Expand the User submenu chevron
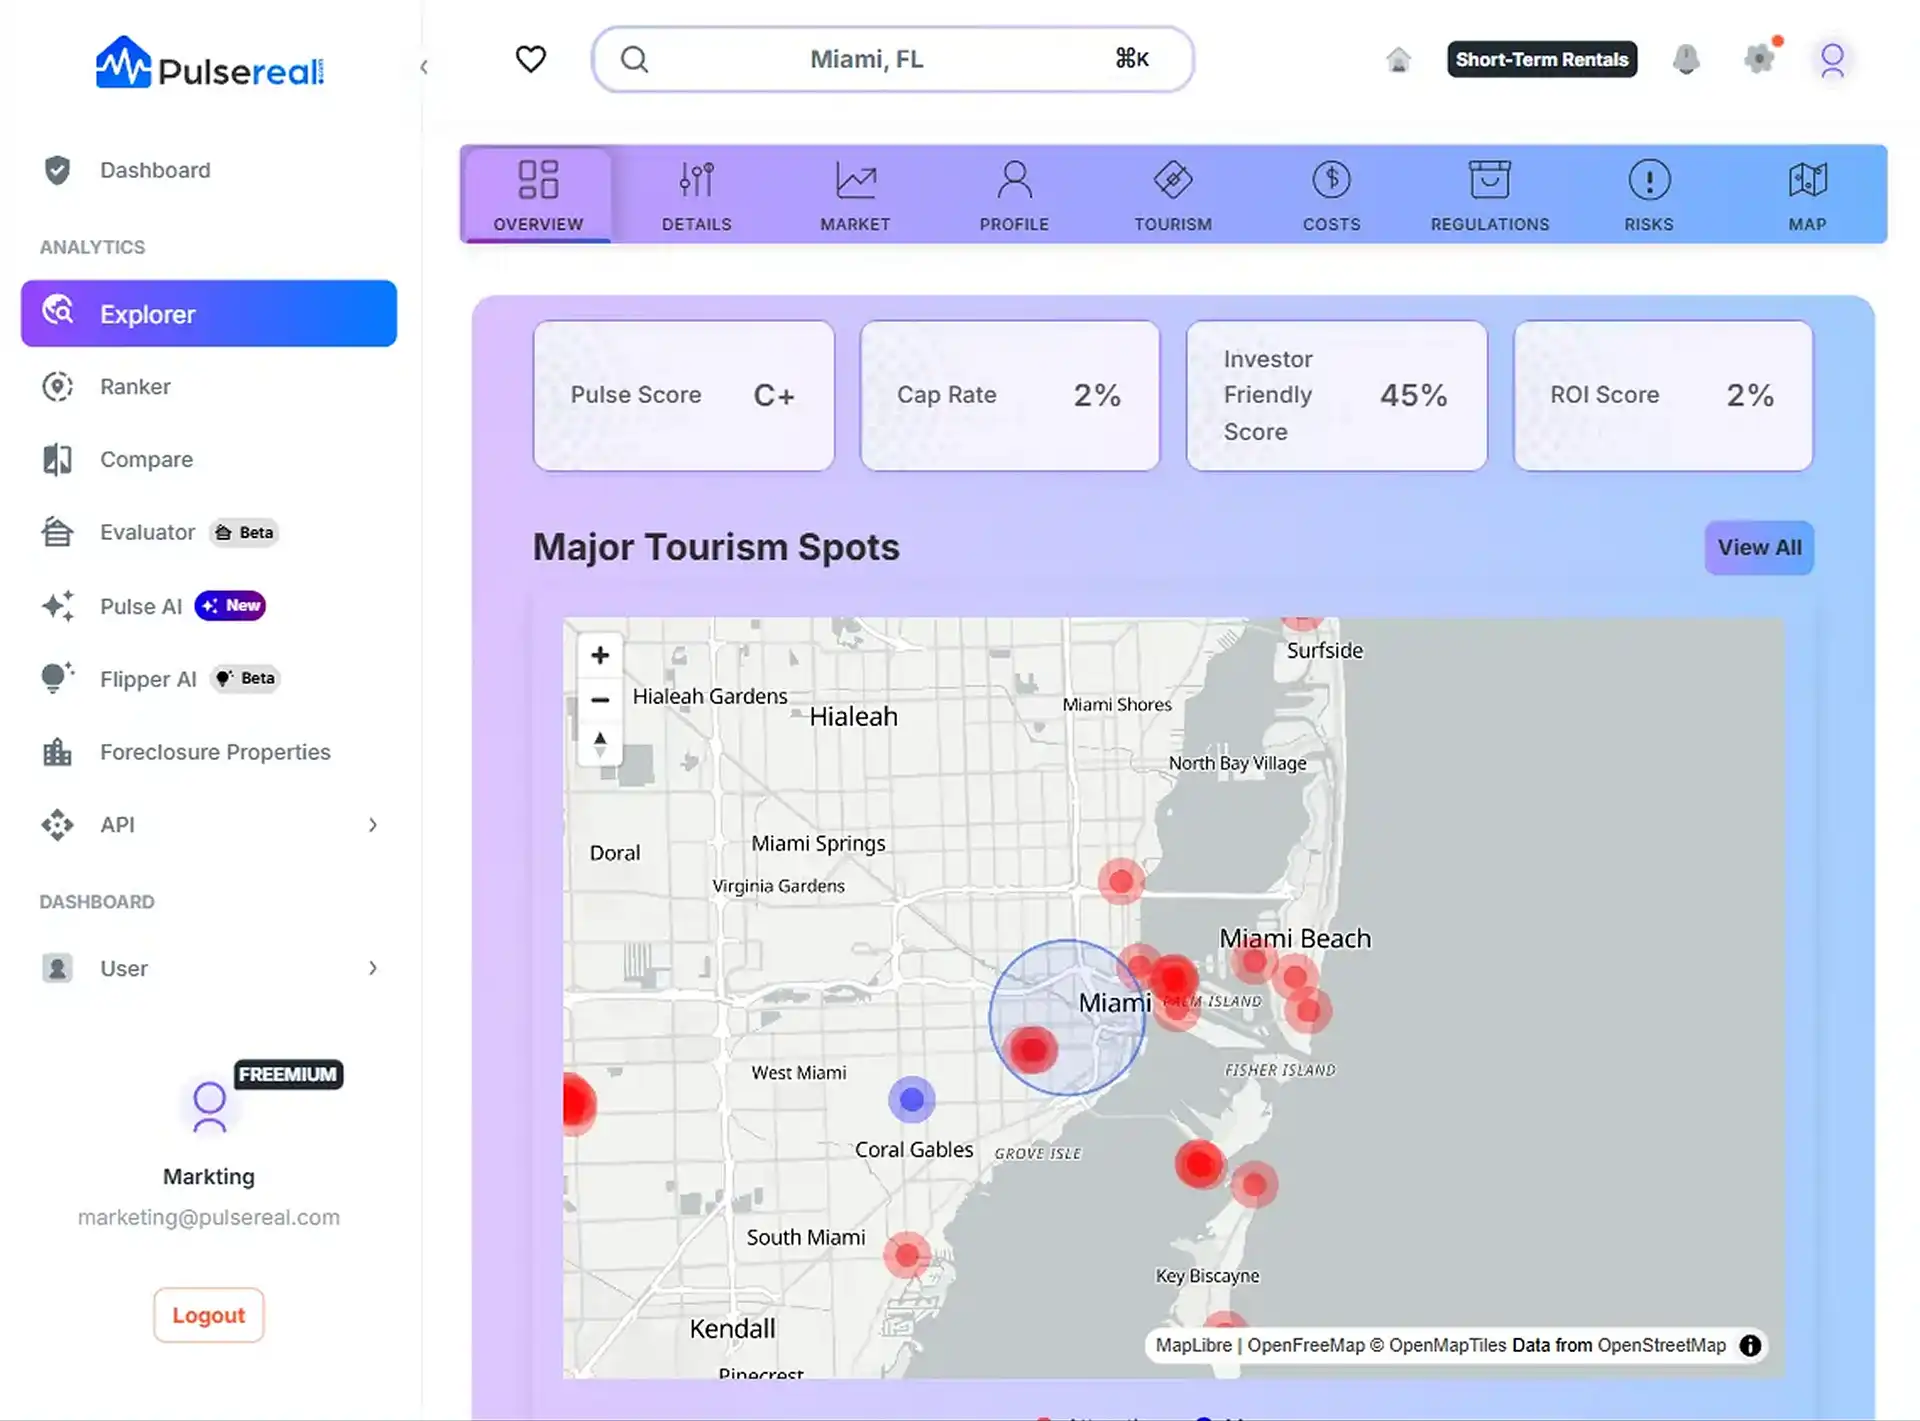Viewport: 1920px width, 1421px height. coord(372,968)
